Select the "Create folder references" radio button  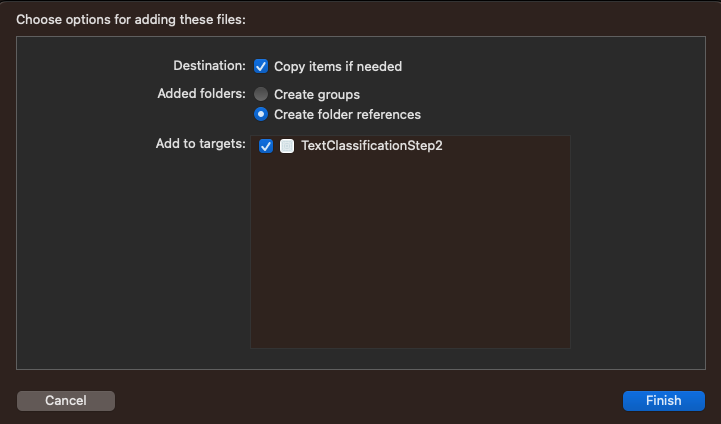tap(261, 114)
